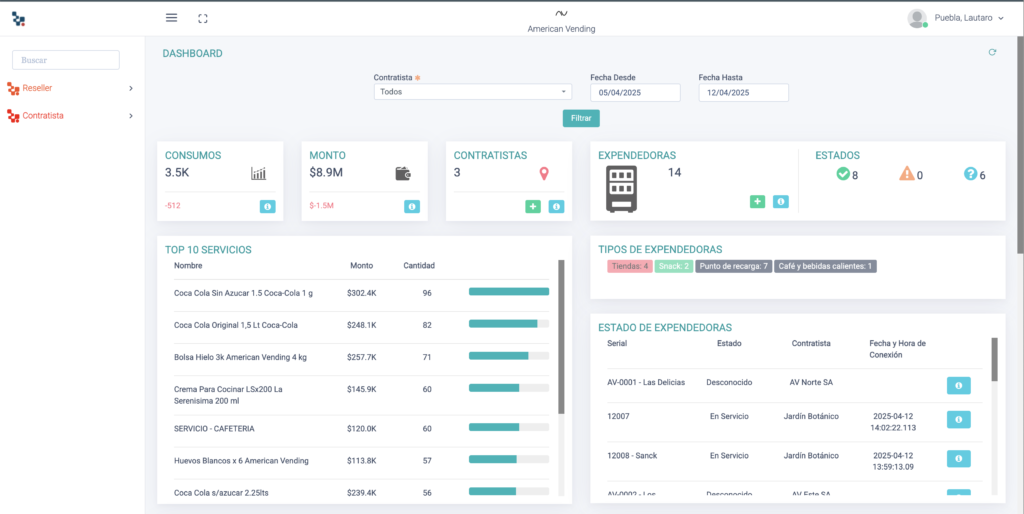Click the green check status icon
This screenshot has height=514, width=1024.
[843, 174]
